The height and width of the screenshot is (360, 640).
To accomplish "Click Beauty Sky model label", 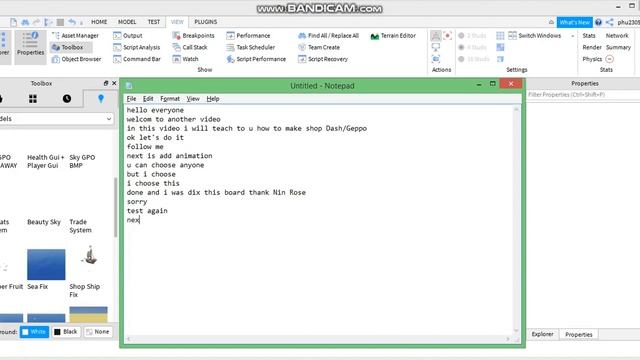I will tap(44, 222).
